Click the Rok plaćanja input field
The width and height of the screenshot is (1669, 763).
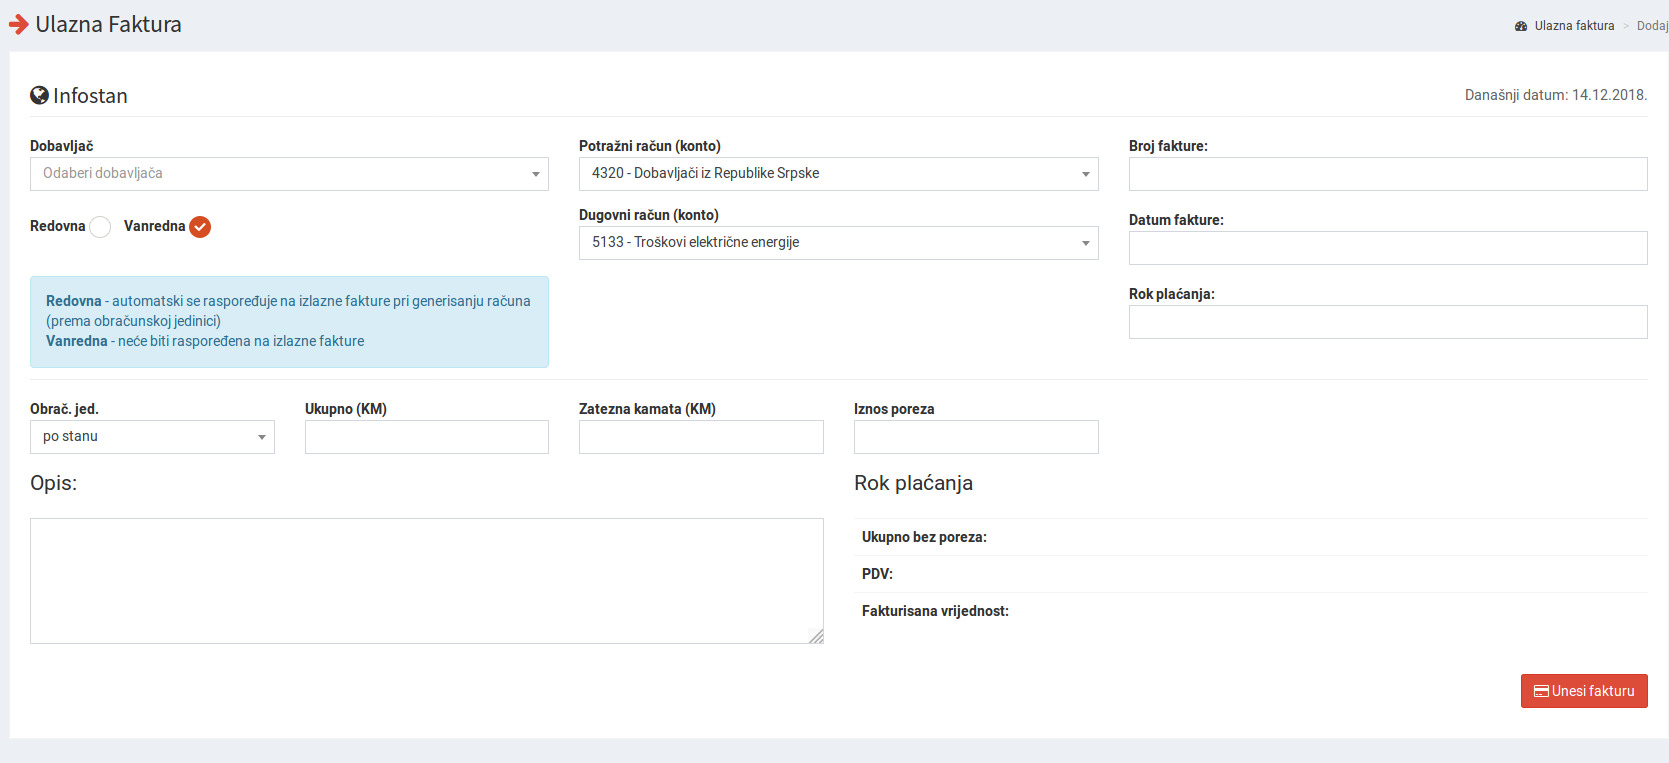coord(1387,322)
